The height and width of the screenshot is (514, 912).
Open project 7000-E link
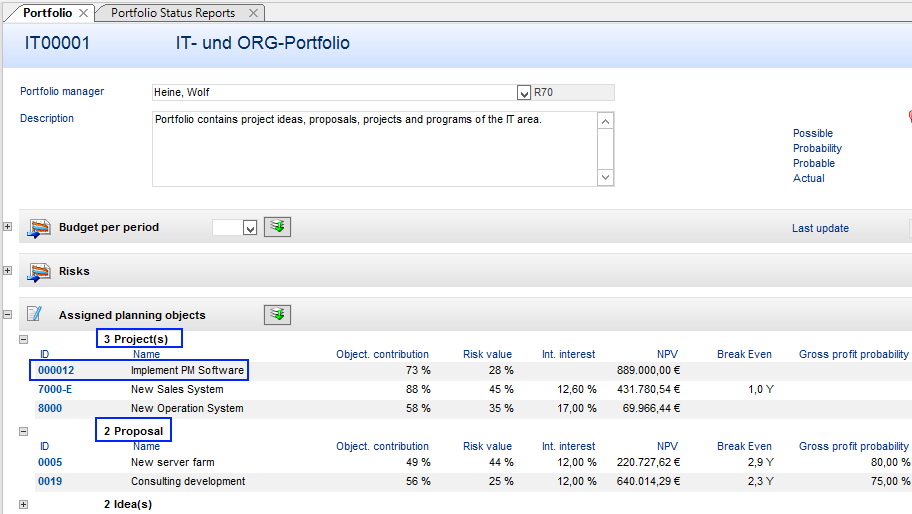pyautogui.click(x=55, y=390)
